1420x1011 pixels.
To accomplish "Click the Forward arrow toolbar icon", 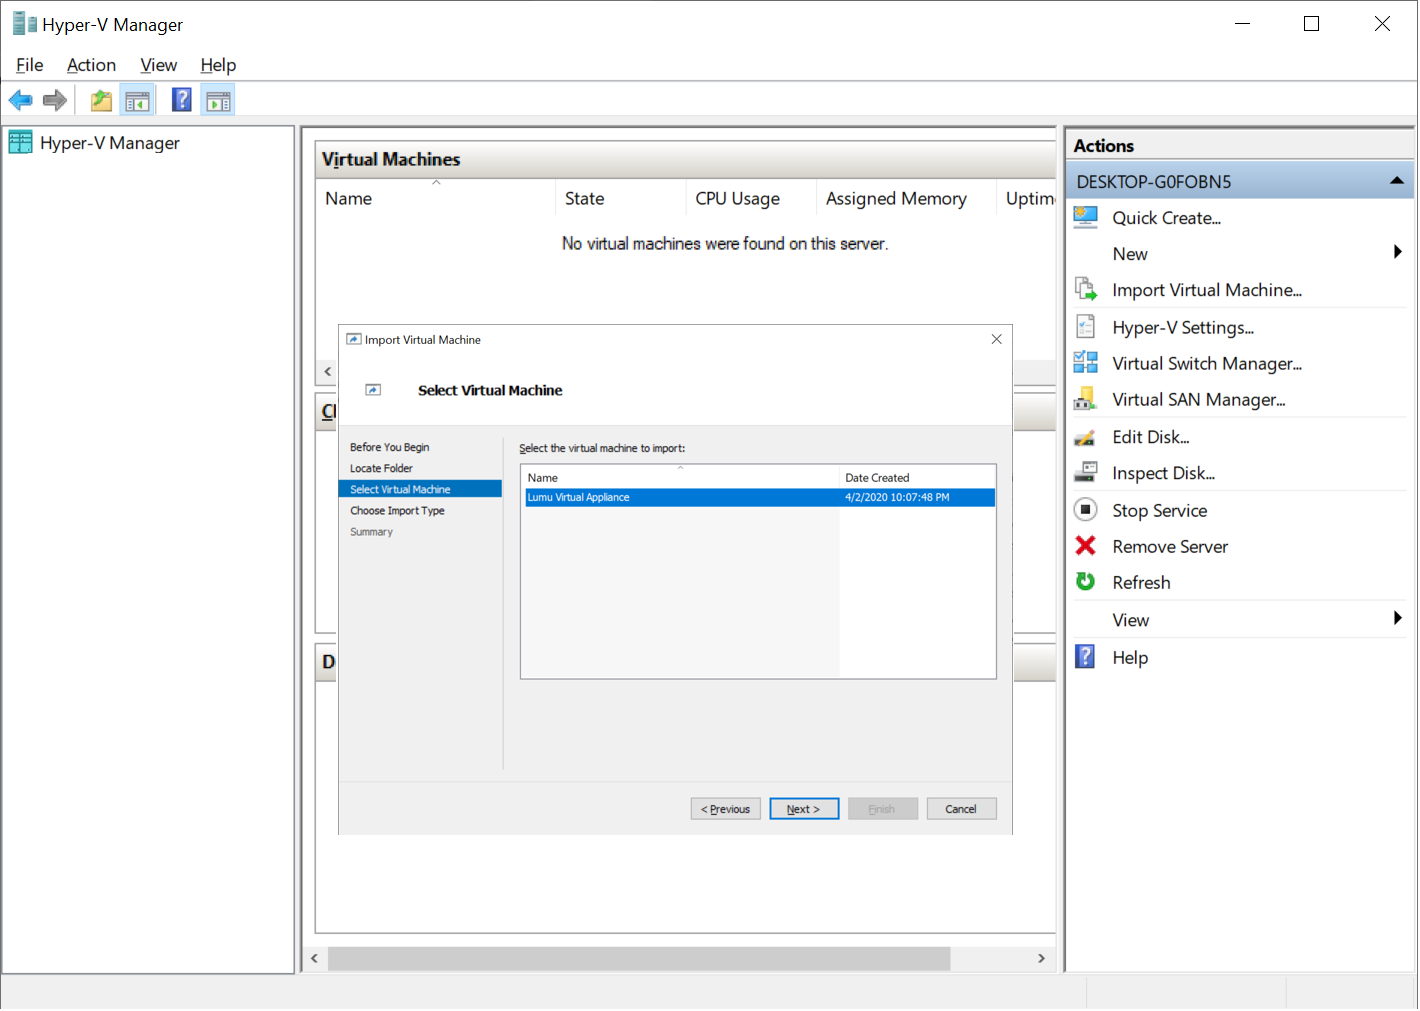I will click(55, 100).
